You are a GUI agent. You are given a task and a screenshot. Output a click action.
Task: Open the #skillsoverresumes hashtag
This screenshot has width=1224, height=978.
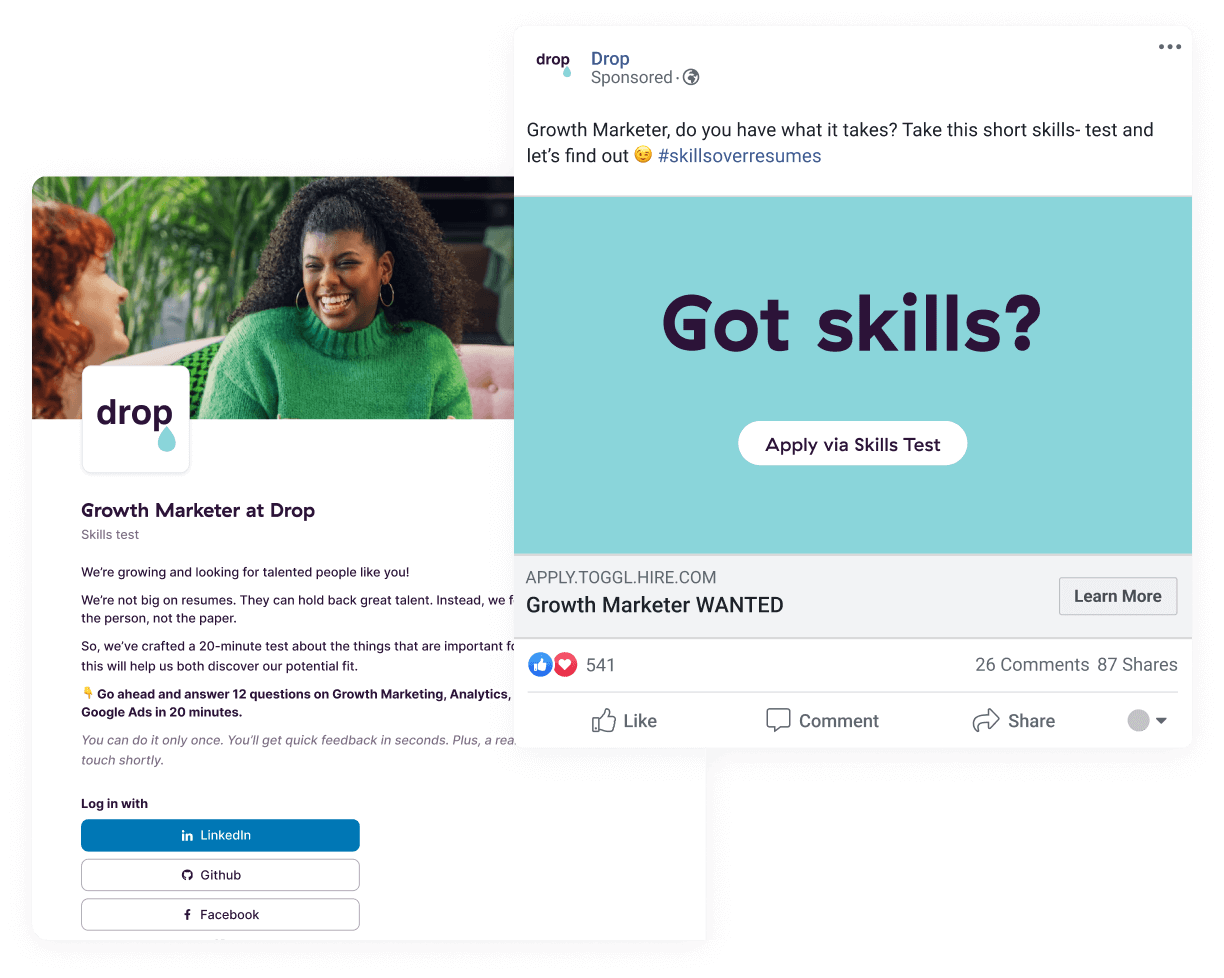[739, 156]
